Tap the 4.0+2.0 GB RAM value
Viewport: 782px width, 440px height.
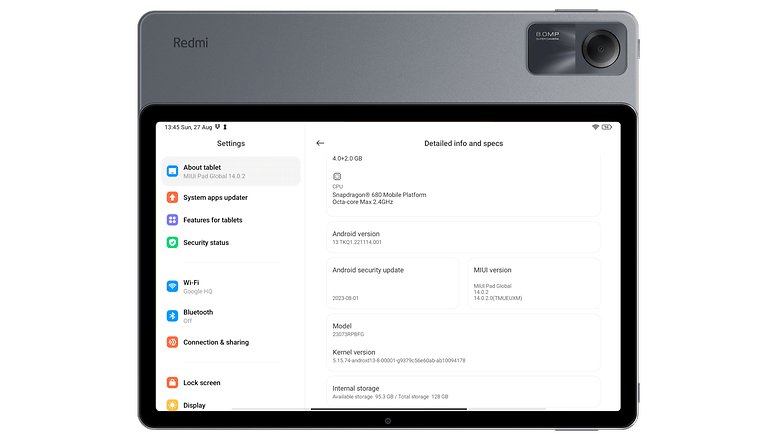tap(347, 158)
